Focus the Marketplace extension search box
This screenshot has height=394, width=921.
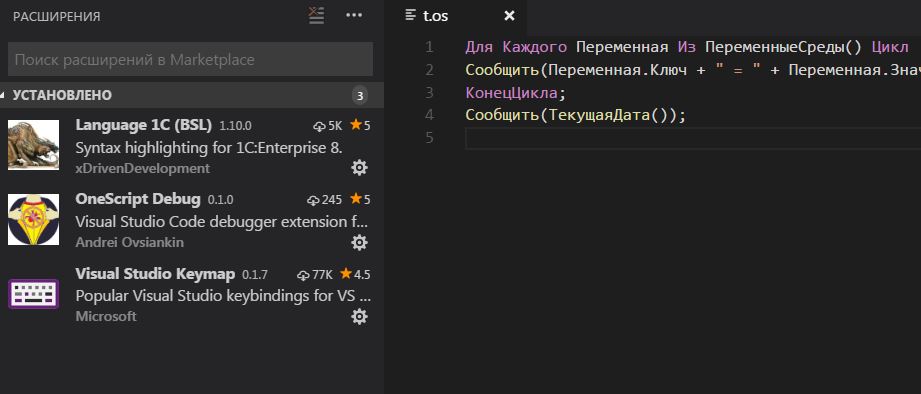190,59
